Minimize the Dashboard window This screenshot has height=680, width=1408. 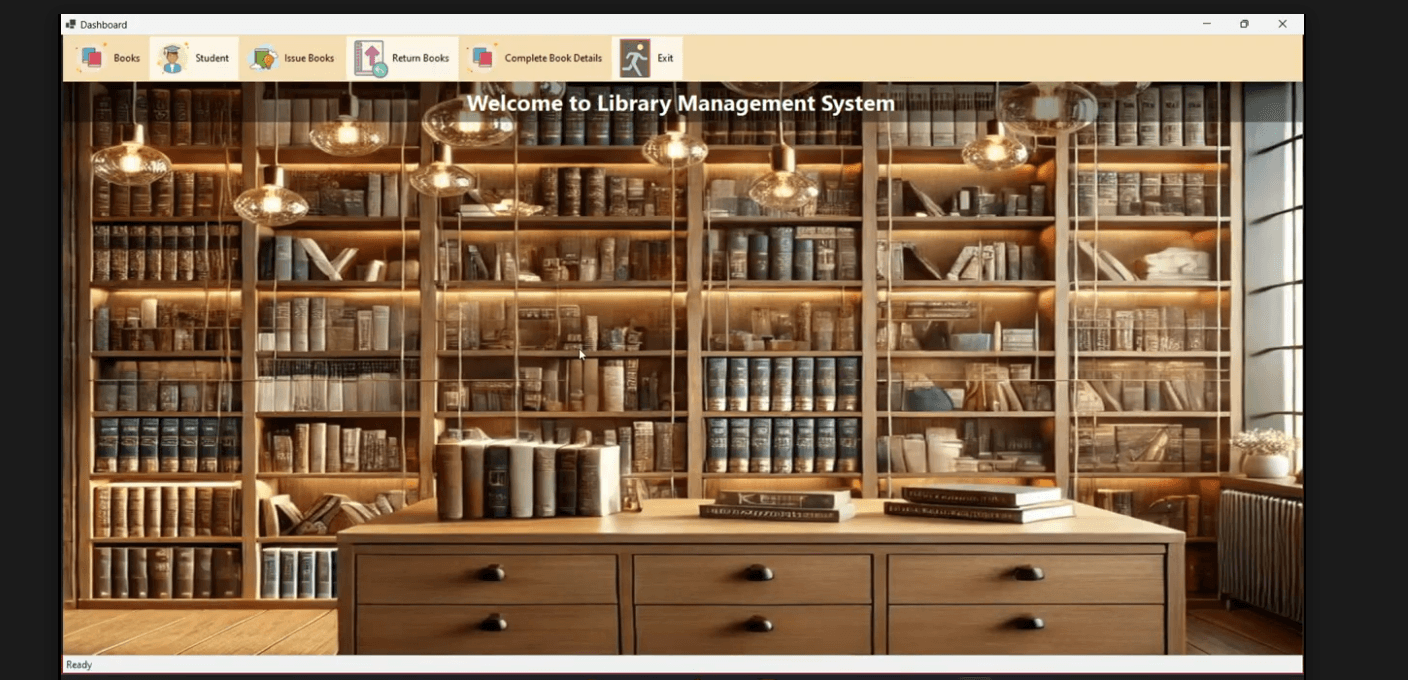1207,24
